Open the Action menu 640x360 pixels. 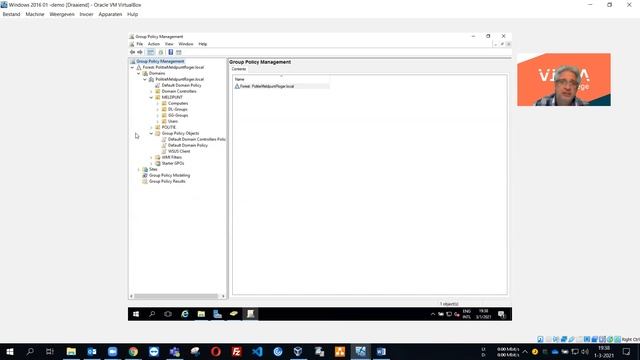pos(153,44)
